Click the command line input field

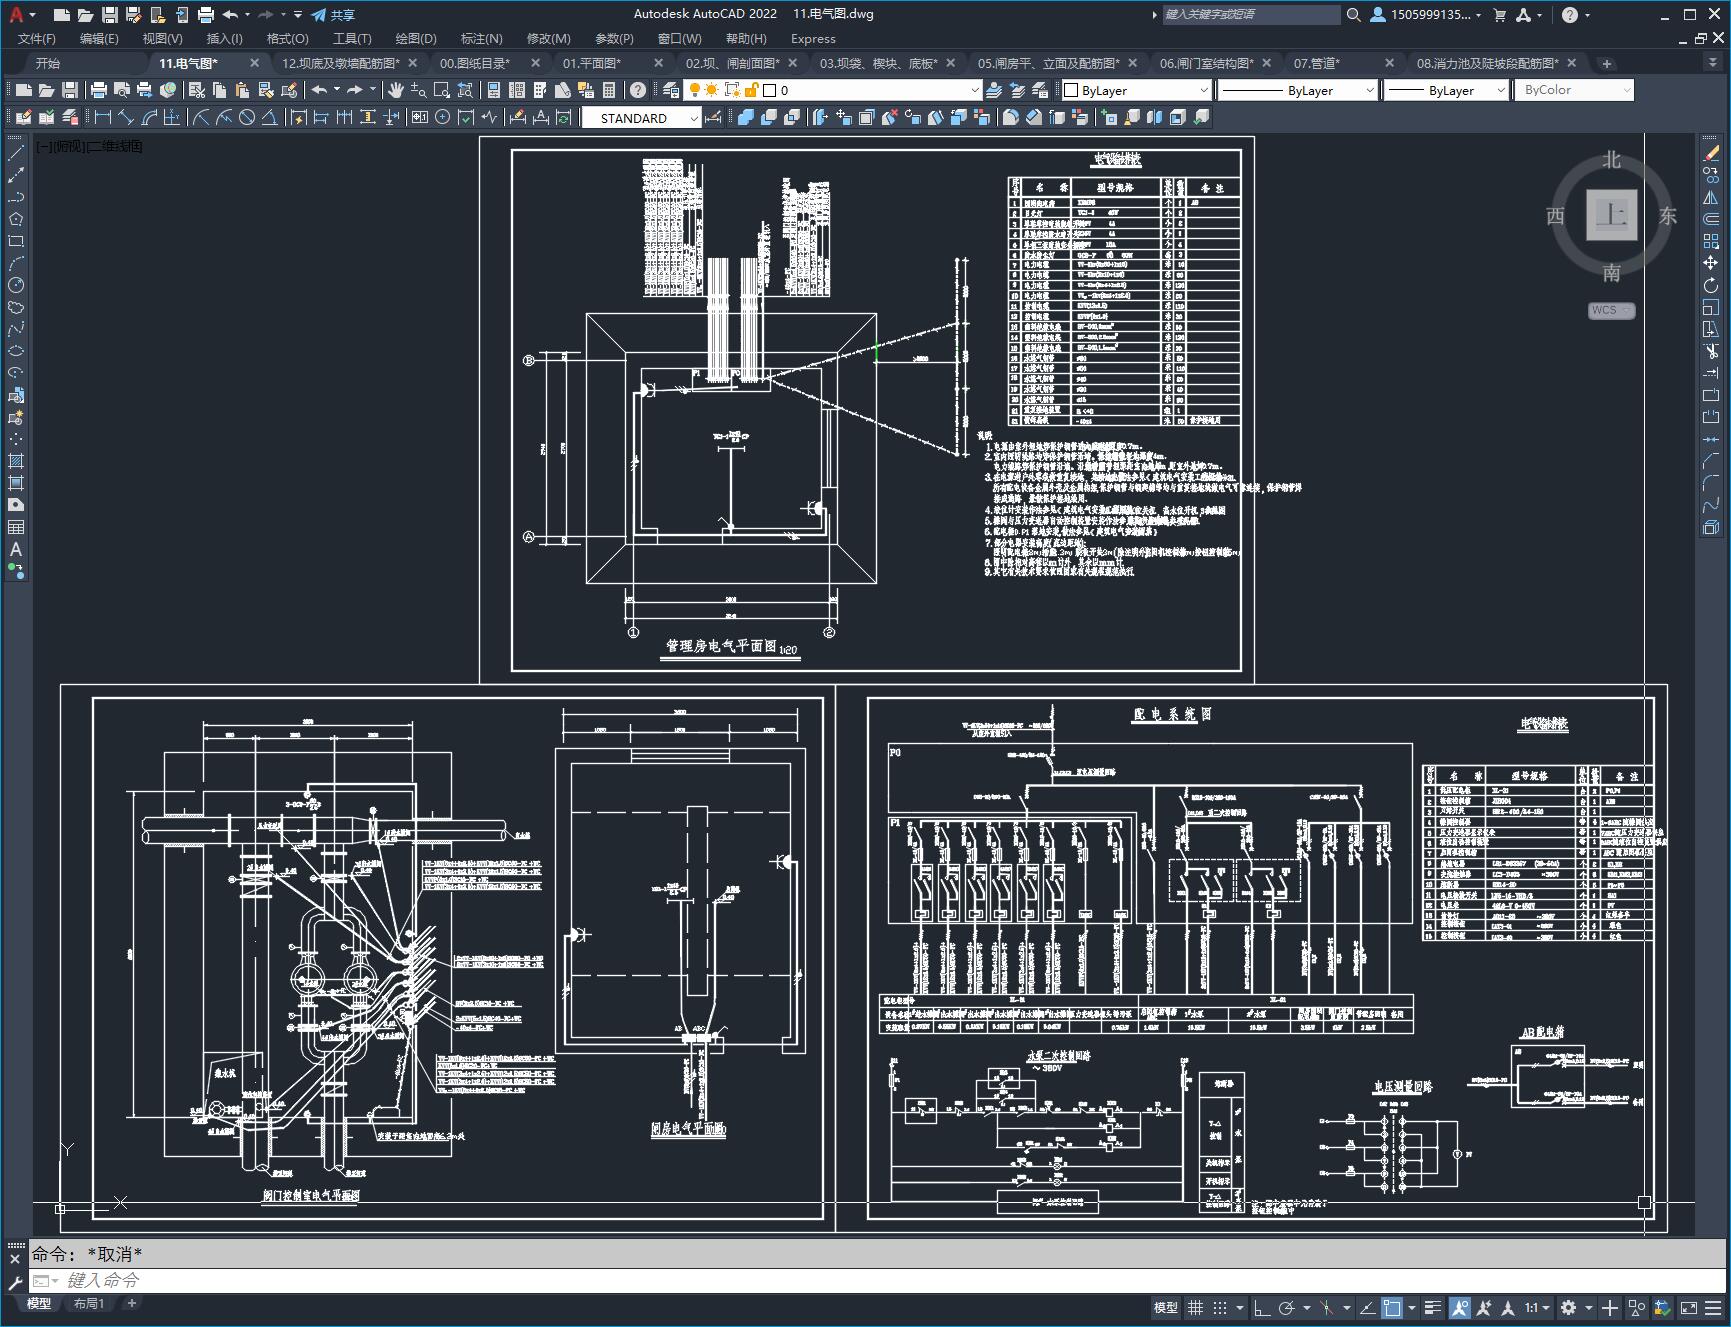click(880, 1280)
